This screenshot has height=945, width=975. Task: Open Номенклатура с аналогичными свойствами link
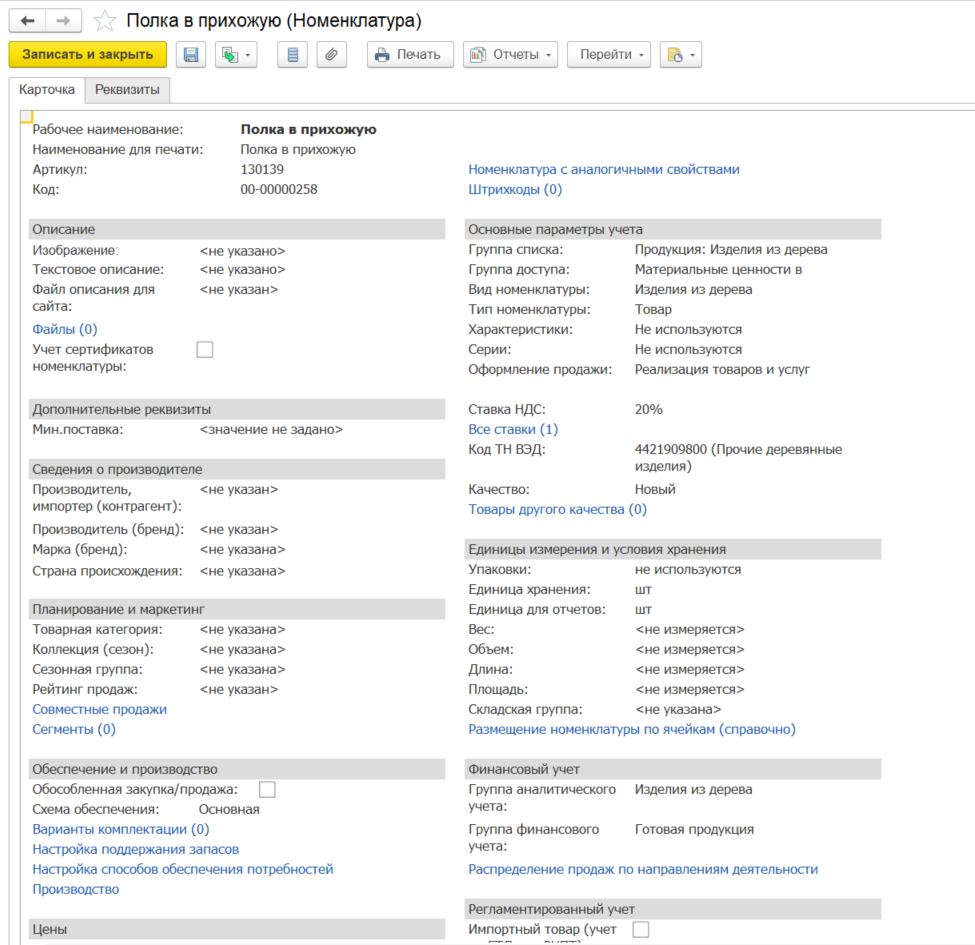[604, 169]
